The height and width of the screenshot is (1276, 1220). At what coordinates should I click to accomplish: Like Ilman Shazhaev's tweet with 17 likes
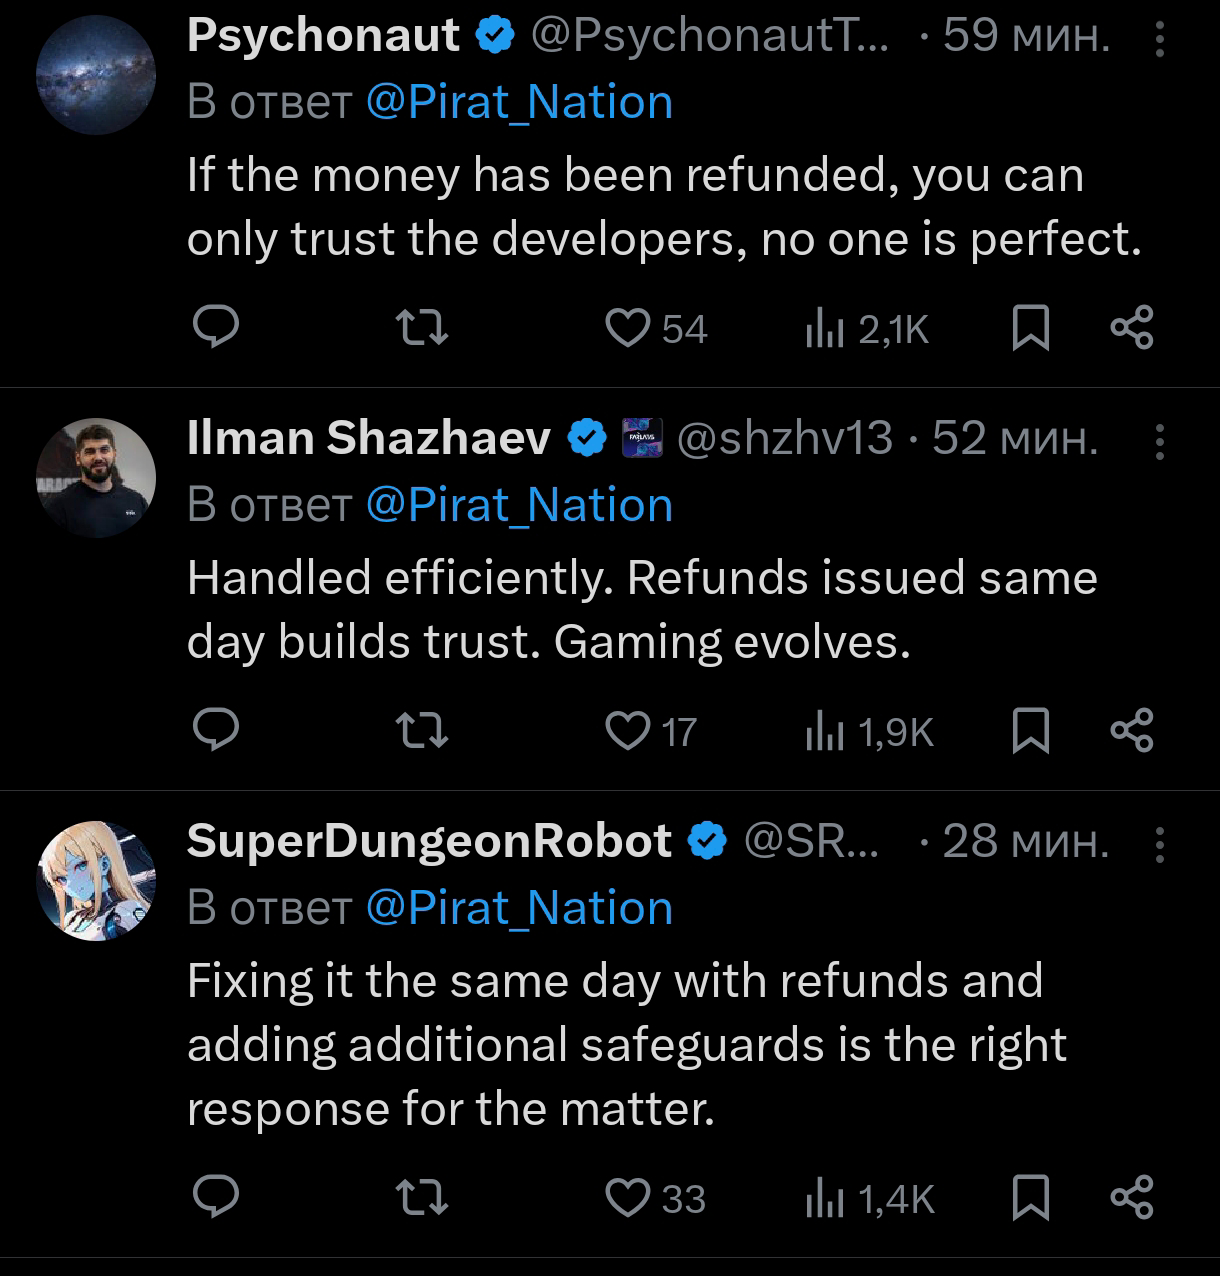pyautogui.click(x=629, y=731)
